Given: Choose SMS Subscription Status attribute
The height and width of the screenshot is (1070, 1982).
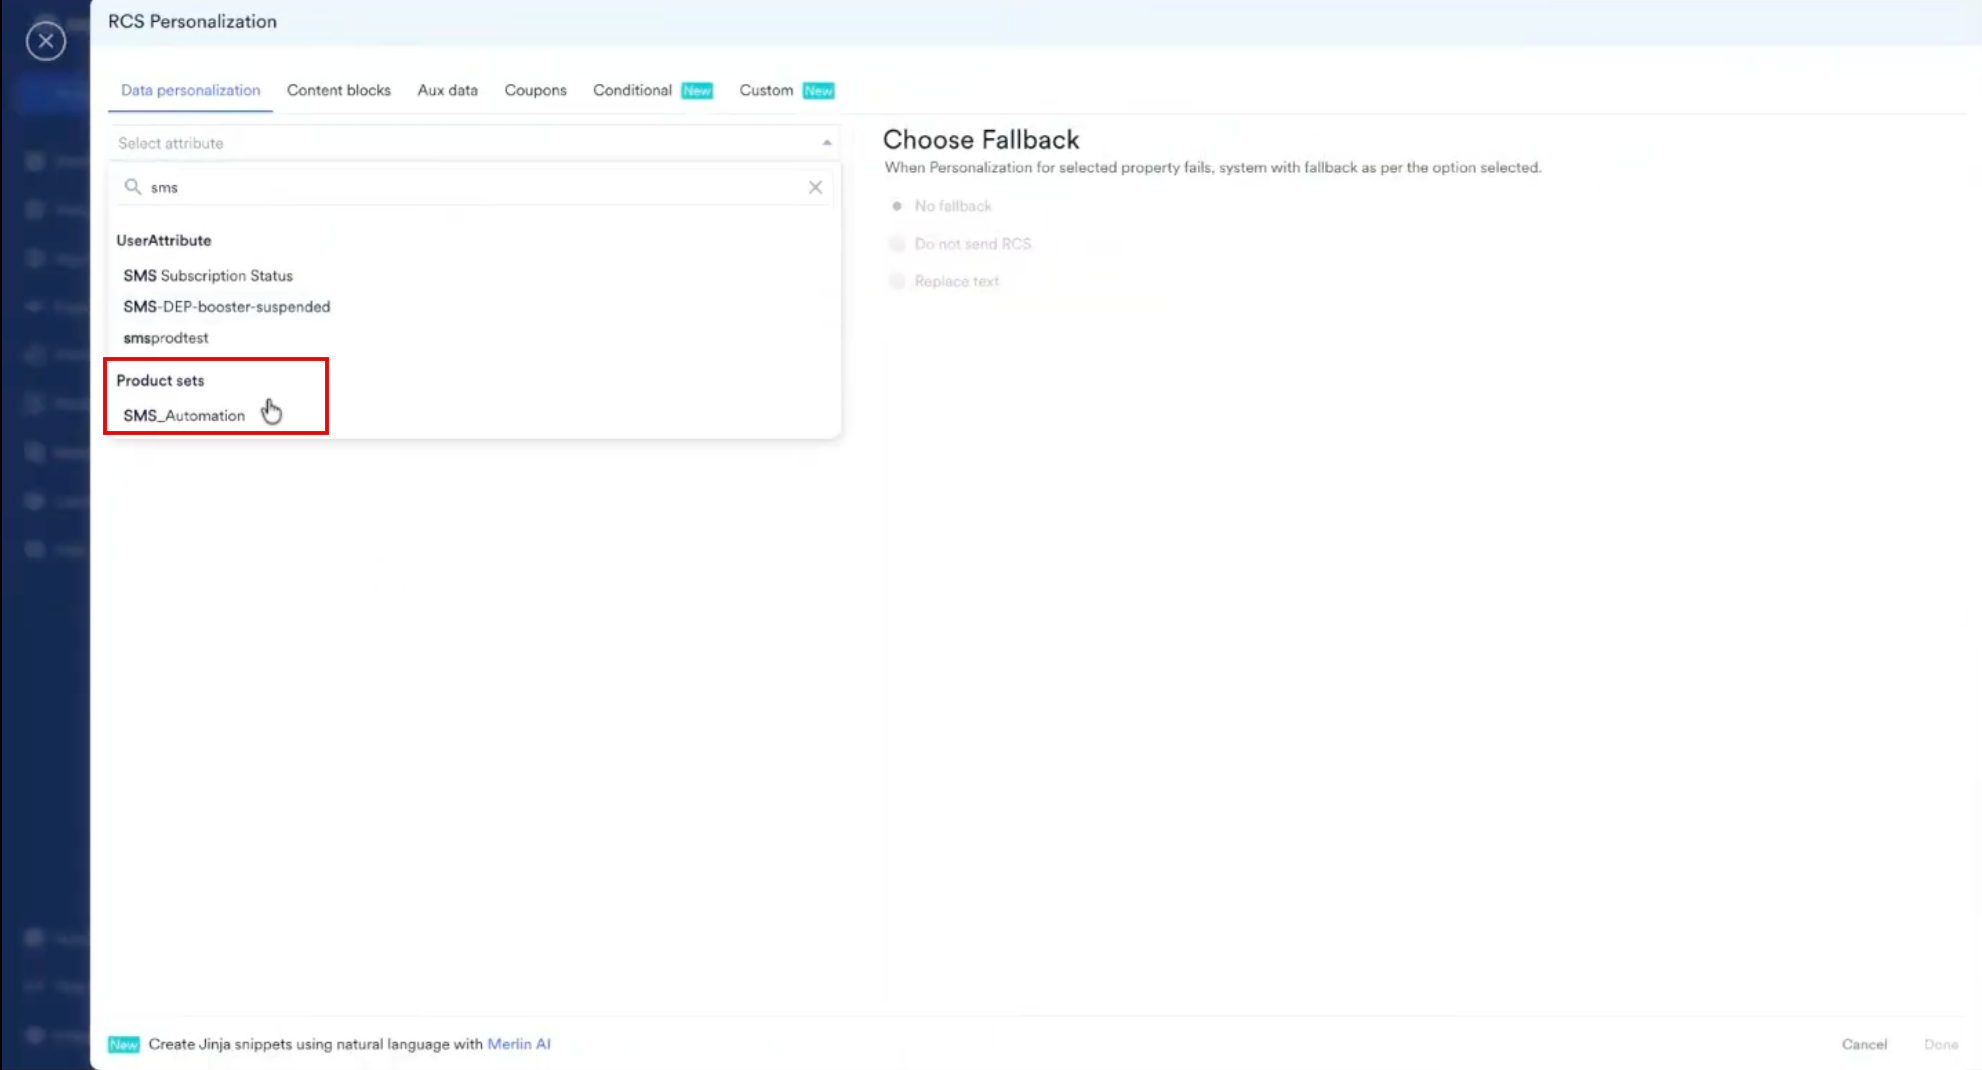Looking at the screenshot, I should [x=208, y=275].
